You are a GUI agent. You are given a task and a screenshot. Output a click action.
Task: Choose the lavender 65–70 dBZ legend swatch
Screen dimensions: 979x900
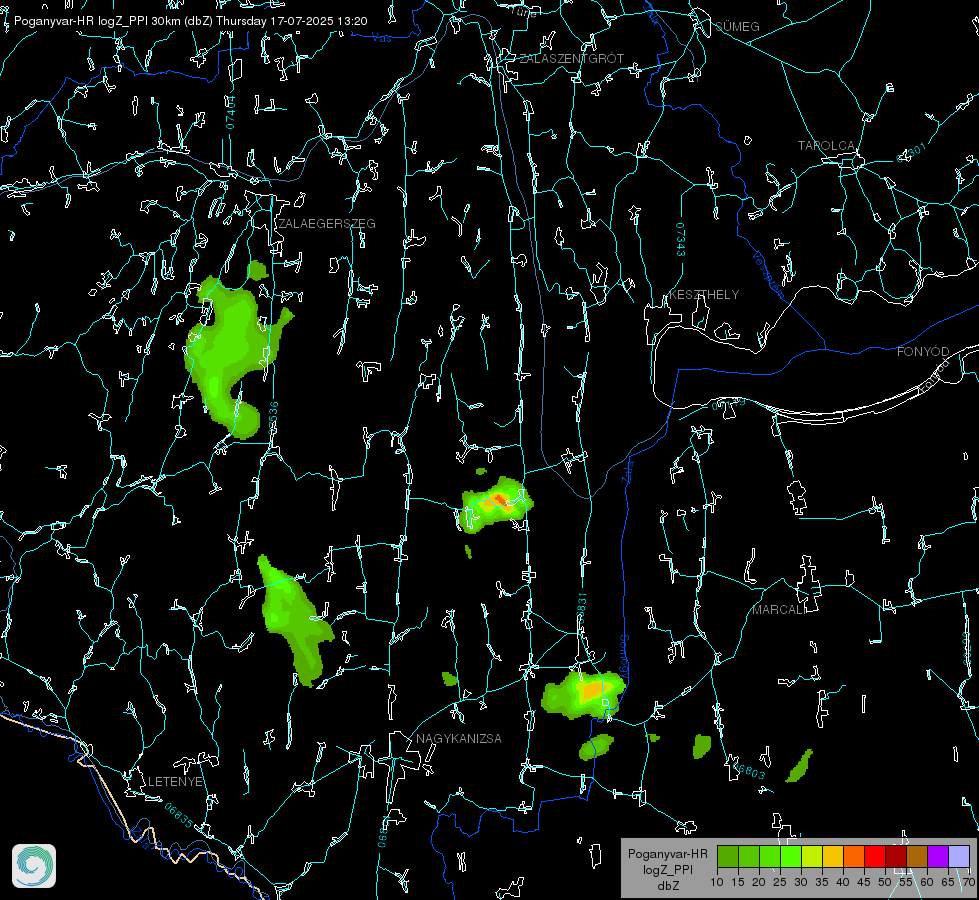coord(959,856)
